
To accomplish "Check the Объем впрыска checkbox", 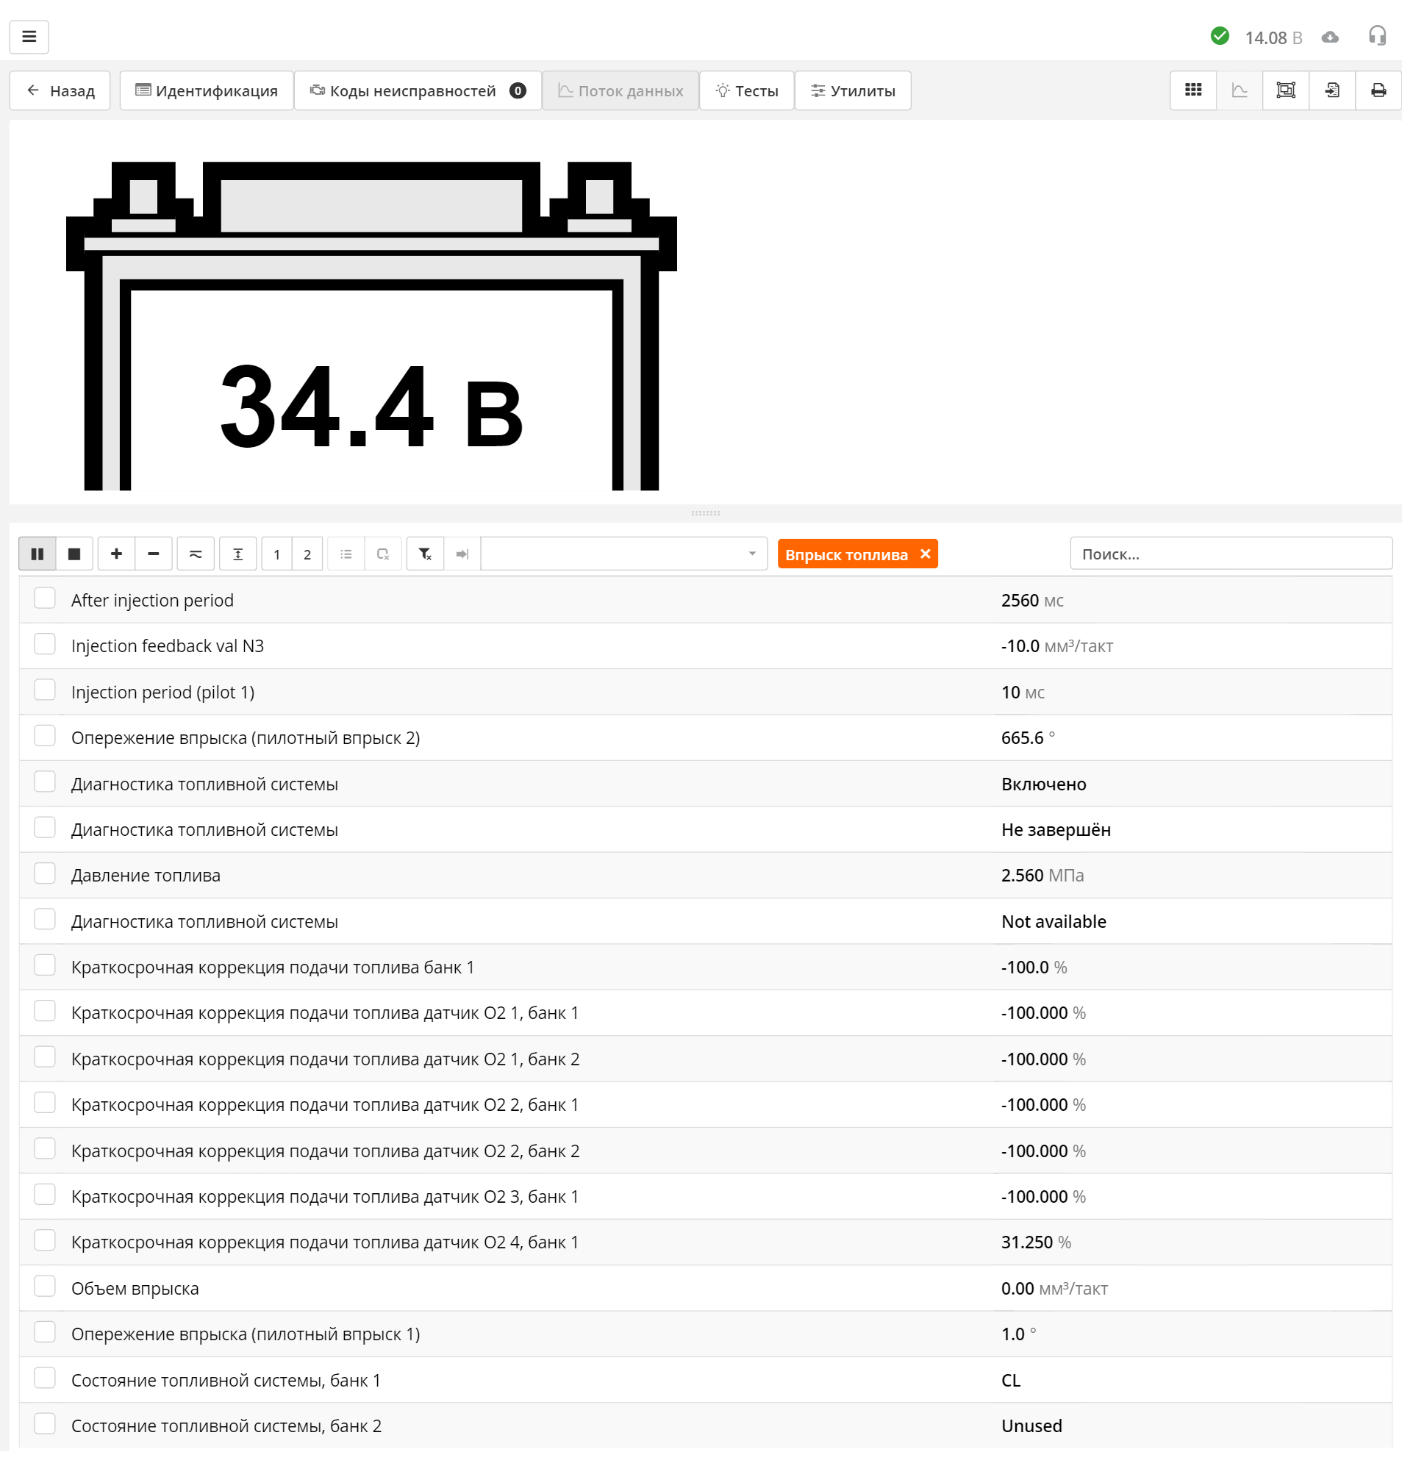I will pos(45,1286).
